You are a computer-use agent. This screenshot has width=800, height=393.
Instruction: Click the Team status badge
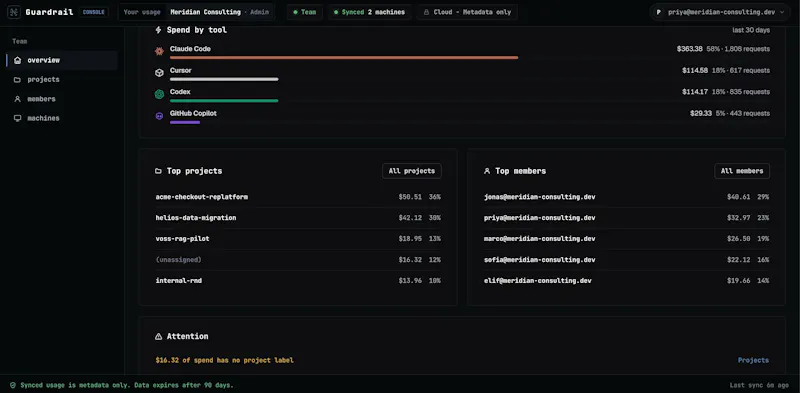click(x=305, y=12)
